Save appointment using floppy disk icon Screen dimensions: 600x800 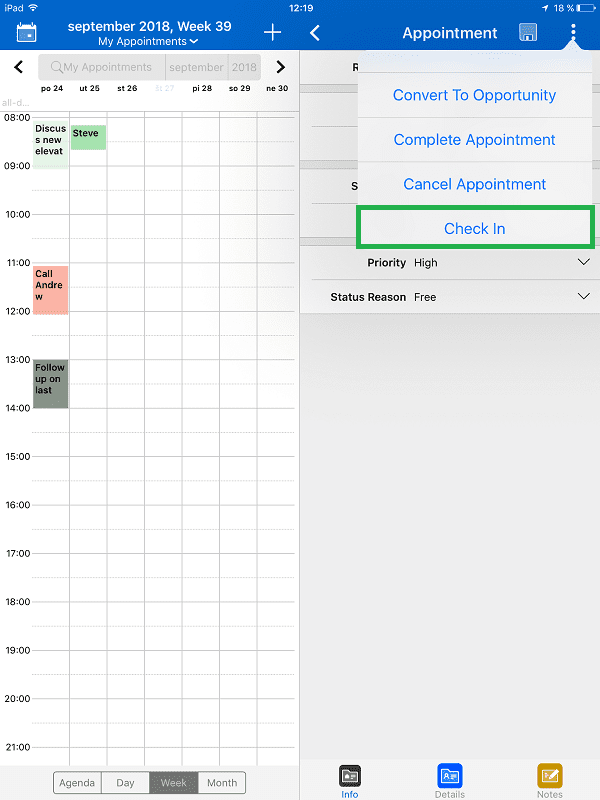528,33
